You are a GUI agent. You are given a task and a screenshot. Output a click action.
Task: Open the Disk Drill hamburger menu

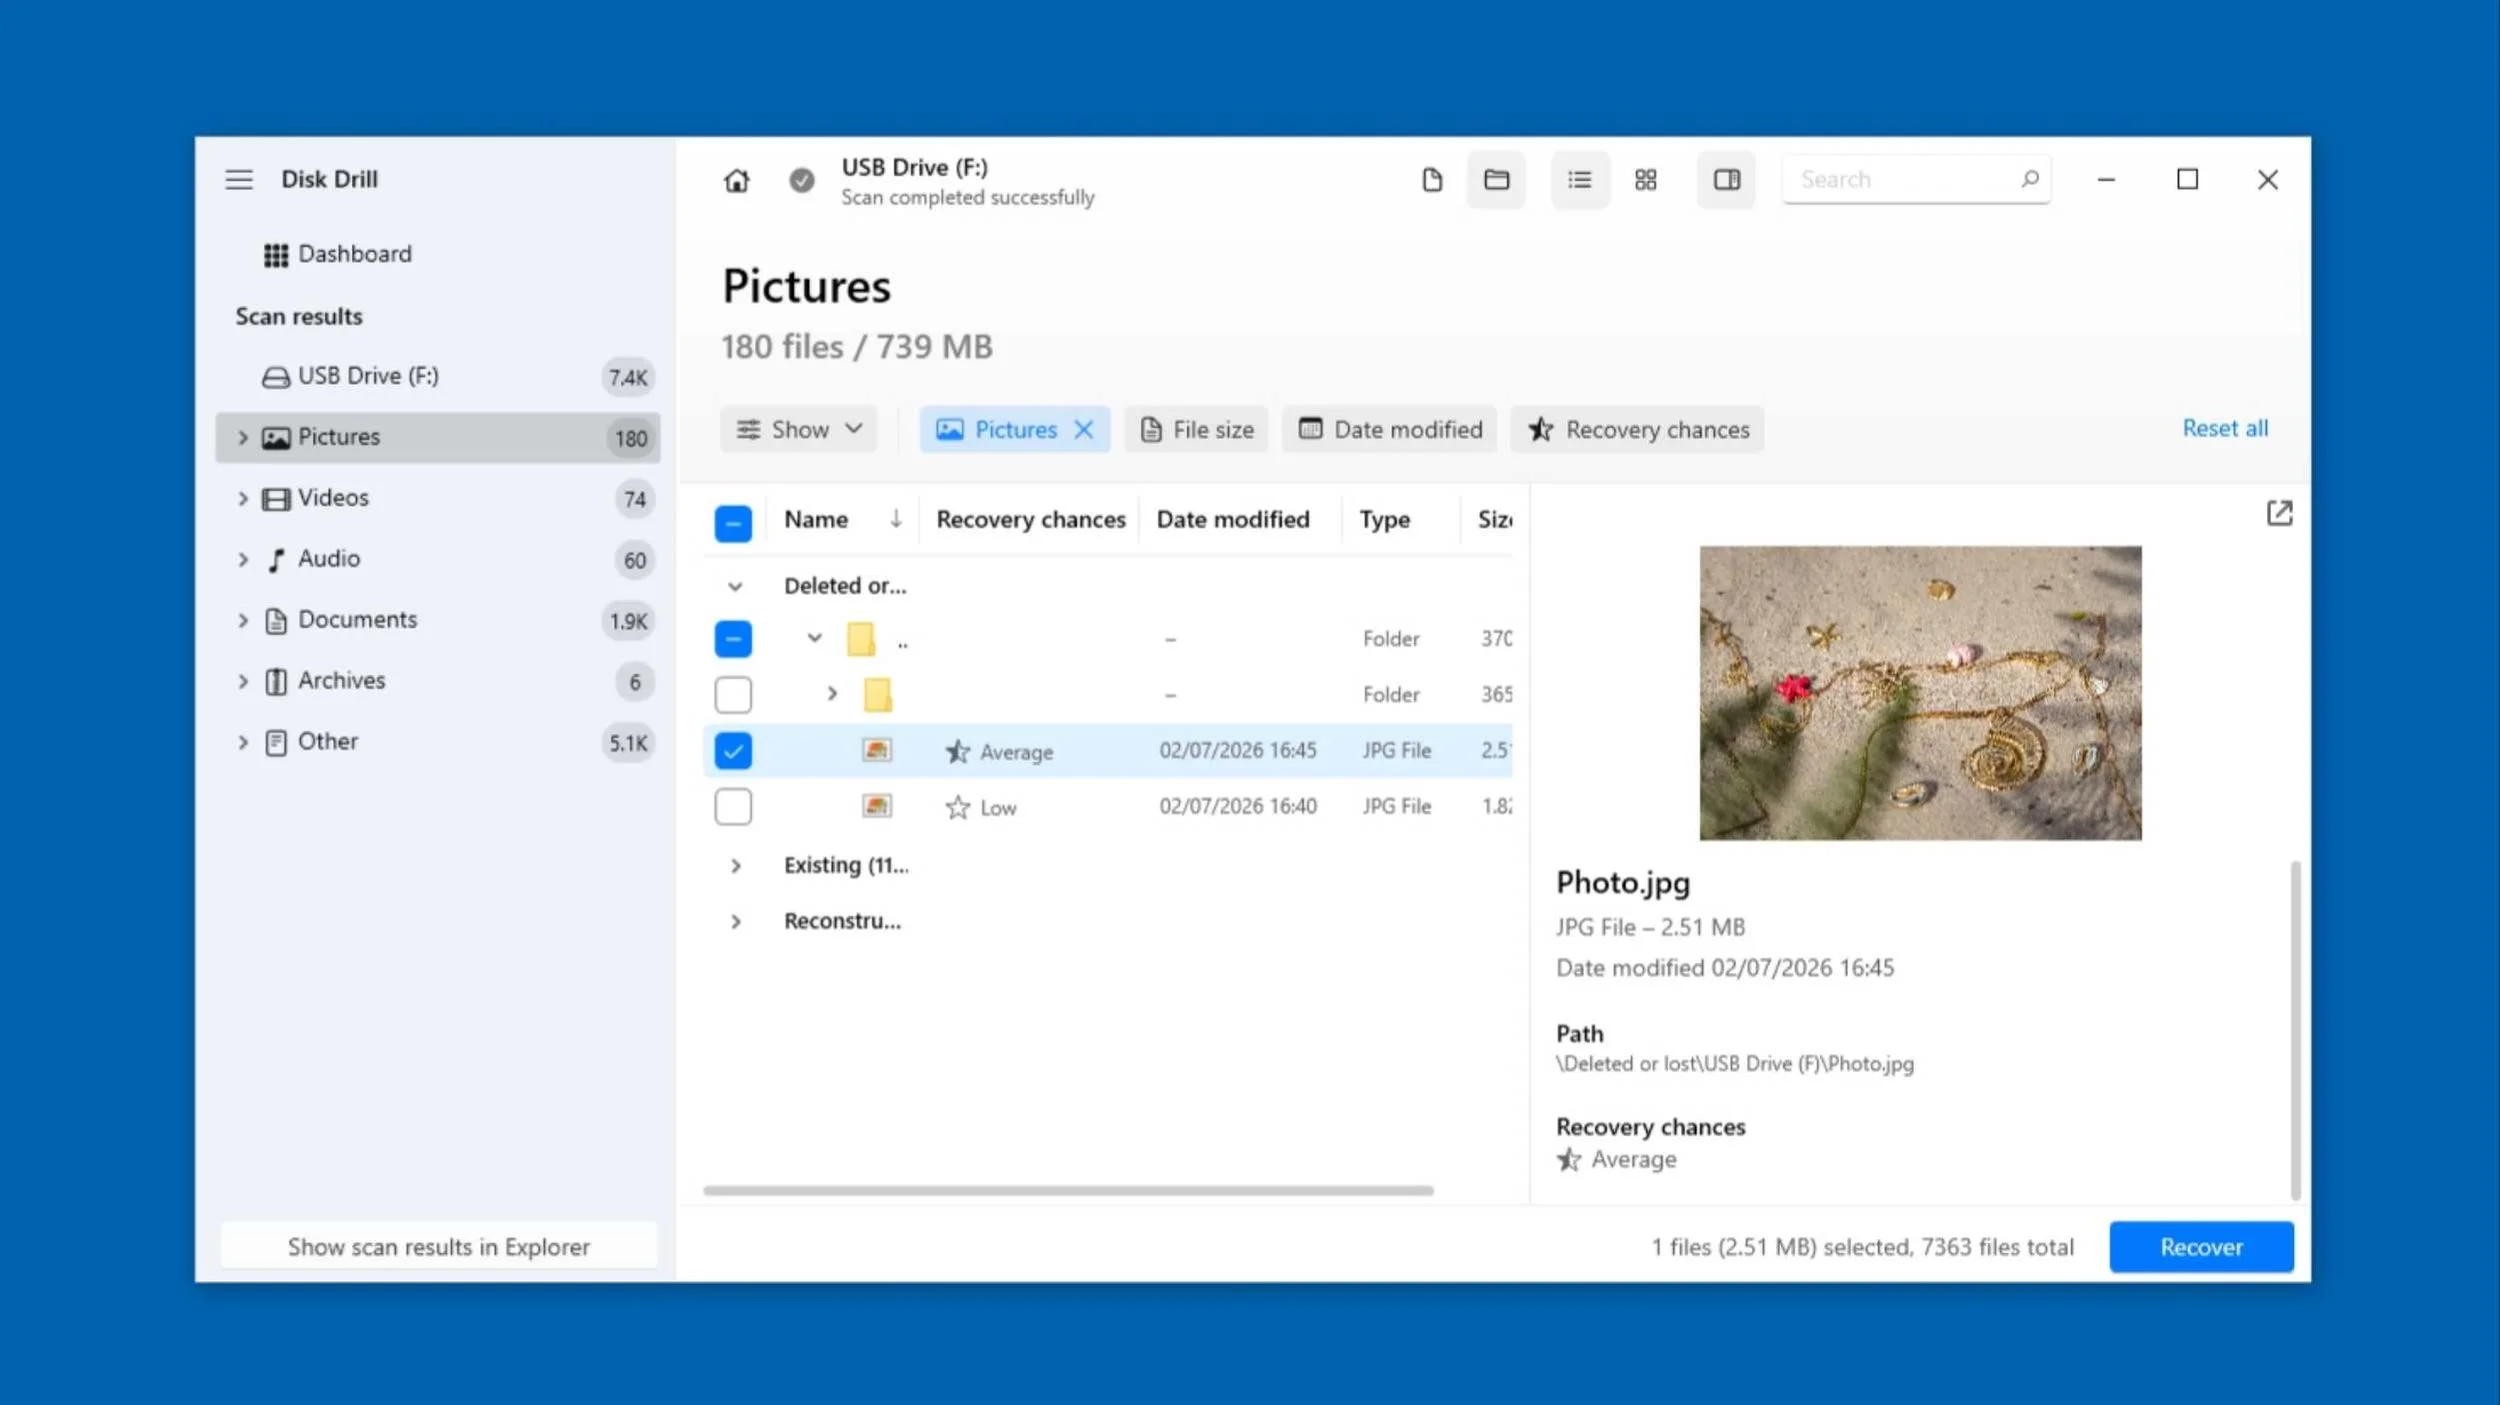pos(239,180)
